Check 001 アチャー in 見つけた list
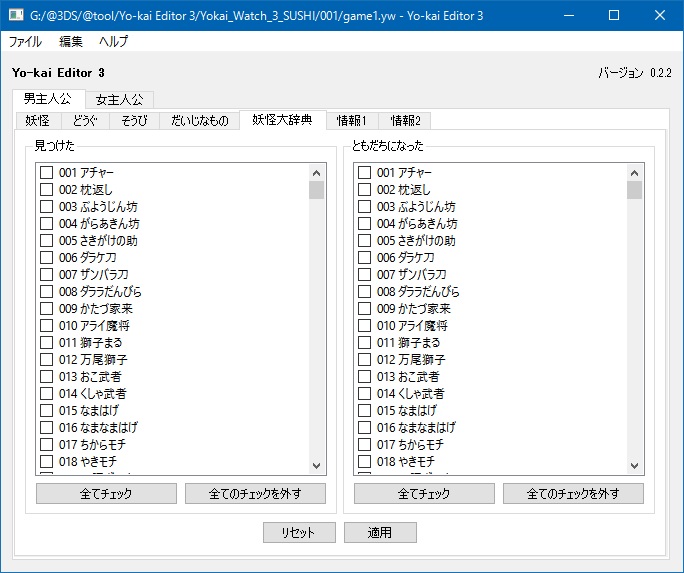The image size is (684, 573). click(x=47, y=172)
